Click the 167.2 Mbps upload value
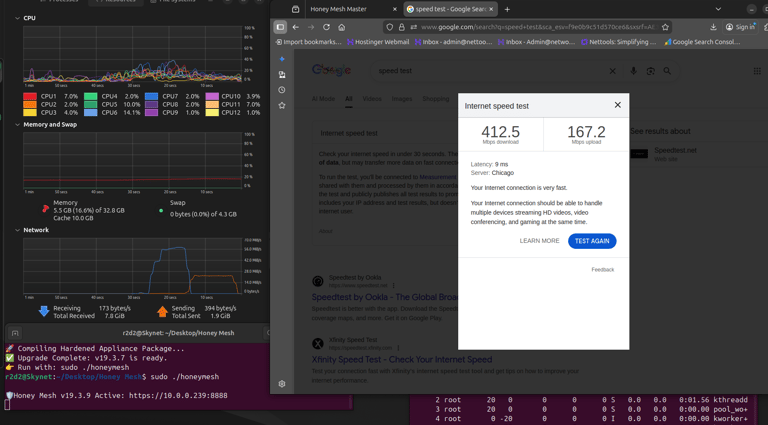This screenshot has height=425, width=768. [x=586, y=134]
